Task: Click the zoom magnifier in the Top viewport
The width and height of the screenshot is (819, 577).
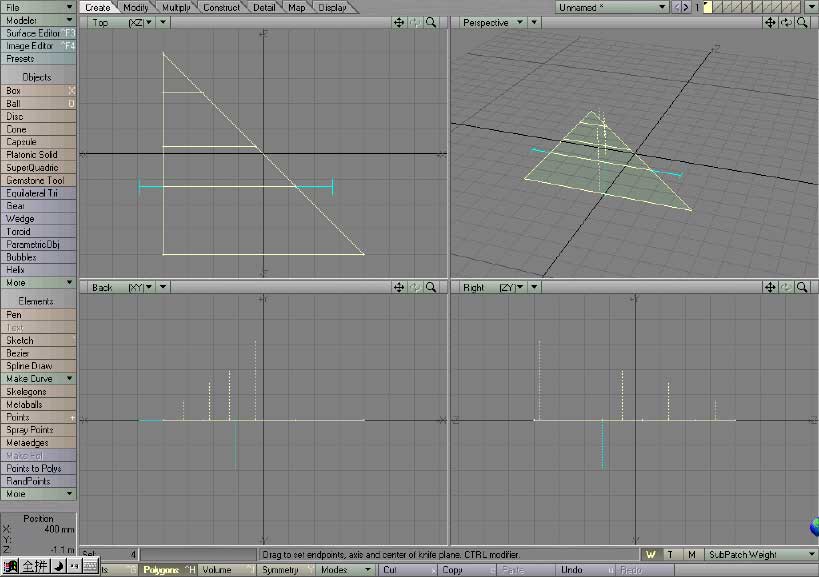Action: (431, 22)
